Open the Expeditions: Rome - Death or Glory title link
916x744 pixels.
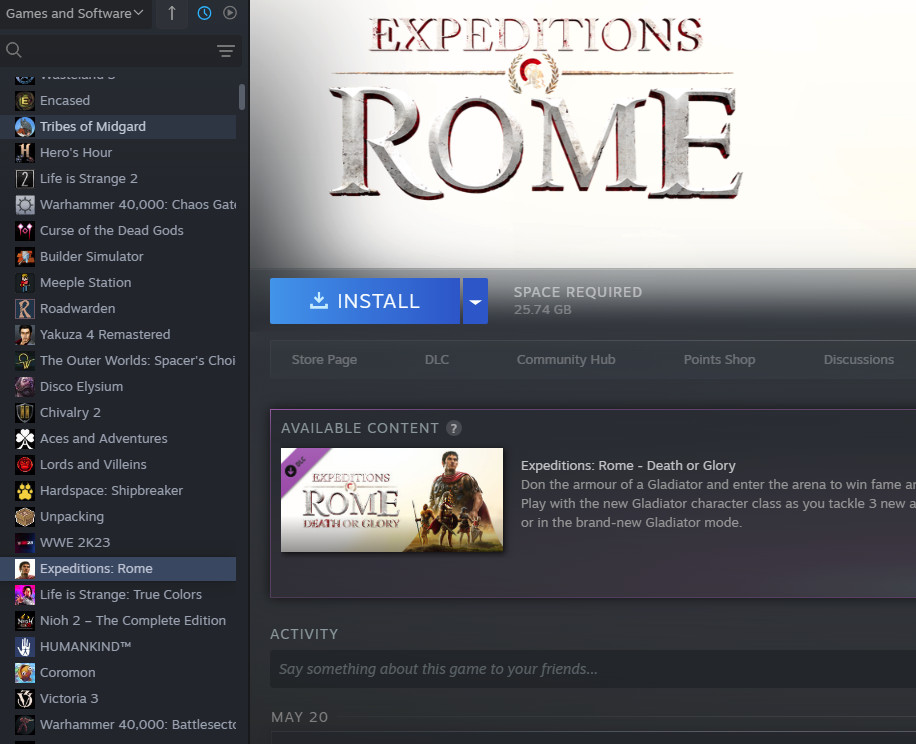628,465
